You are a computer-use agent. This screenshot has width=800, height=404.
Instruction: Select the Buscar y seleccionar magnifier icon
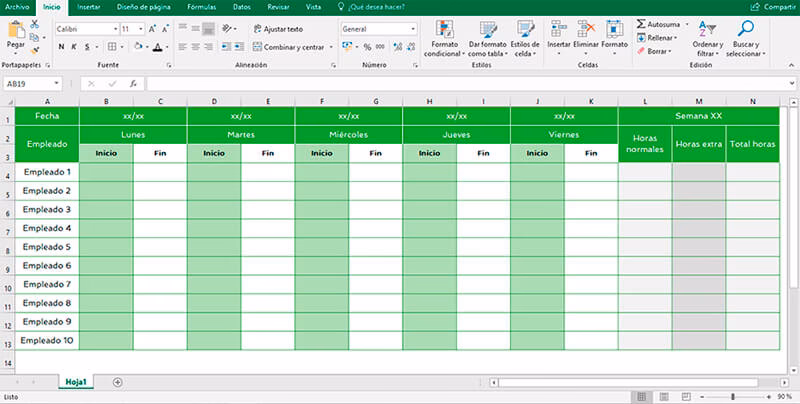[745, 29]
